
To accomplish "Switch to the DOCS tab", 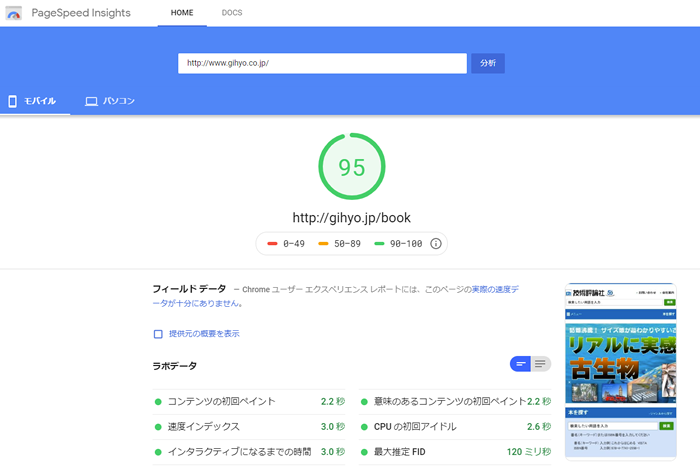I will (231, 13).
